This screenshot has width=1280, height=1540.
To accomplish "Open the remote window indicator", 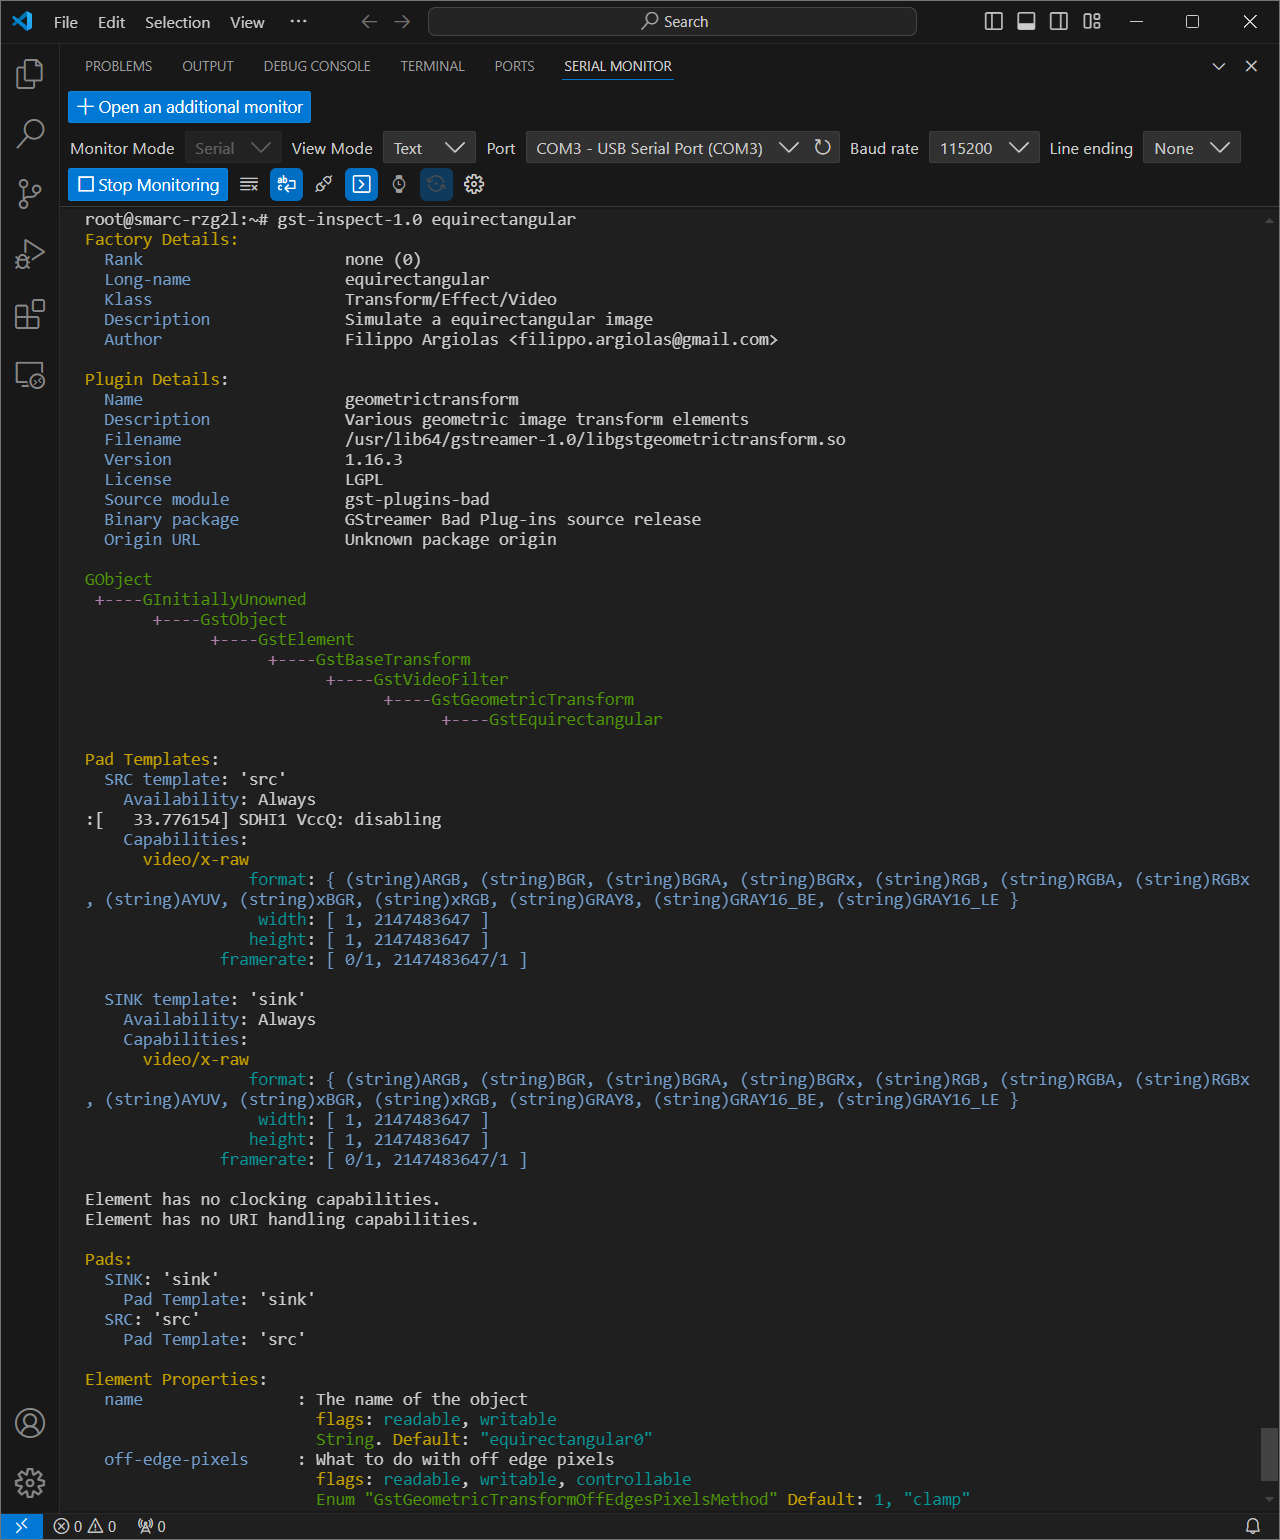I will pyautogui.click(x=21, y=1526).
